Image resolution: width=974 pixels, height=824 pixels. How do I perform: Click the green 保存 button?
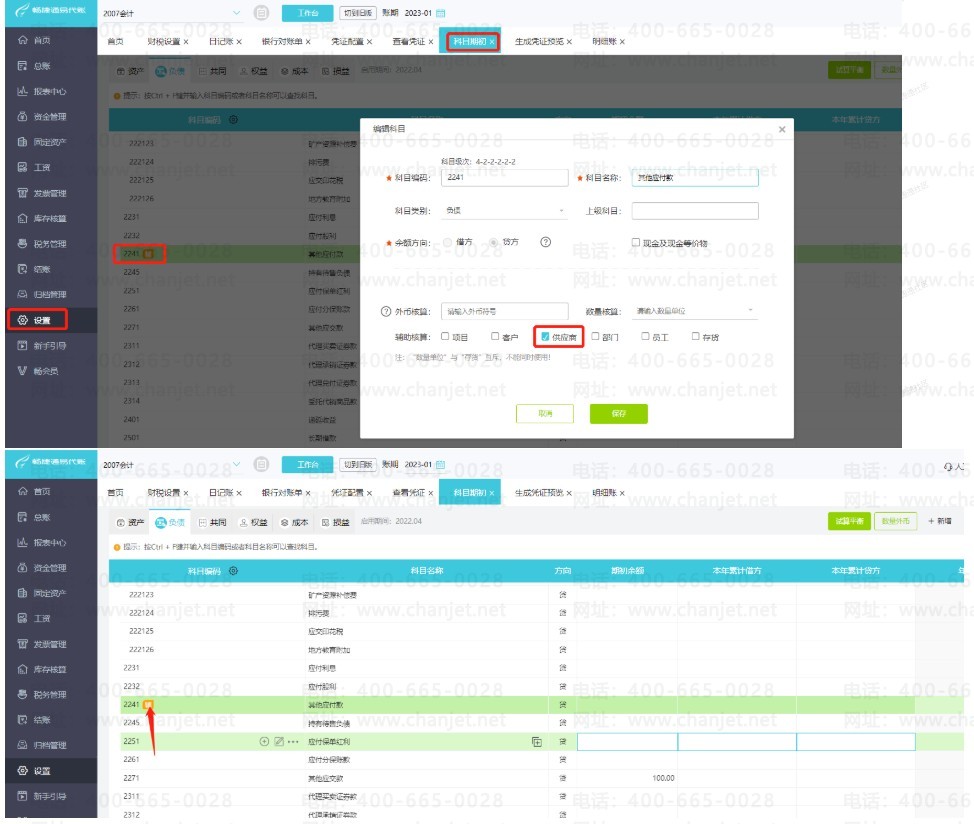coord(619,414)
